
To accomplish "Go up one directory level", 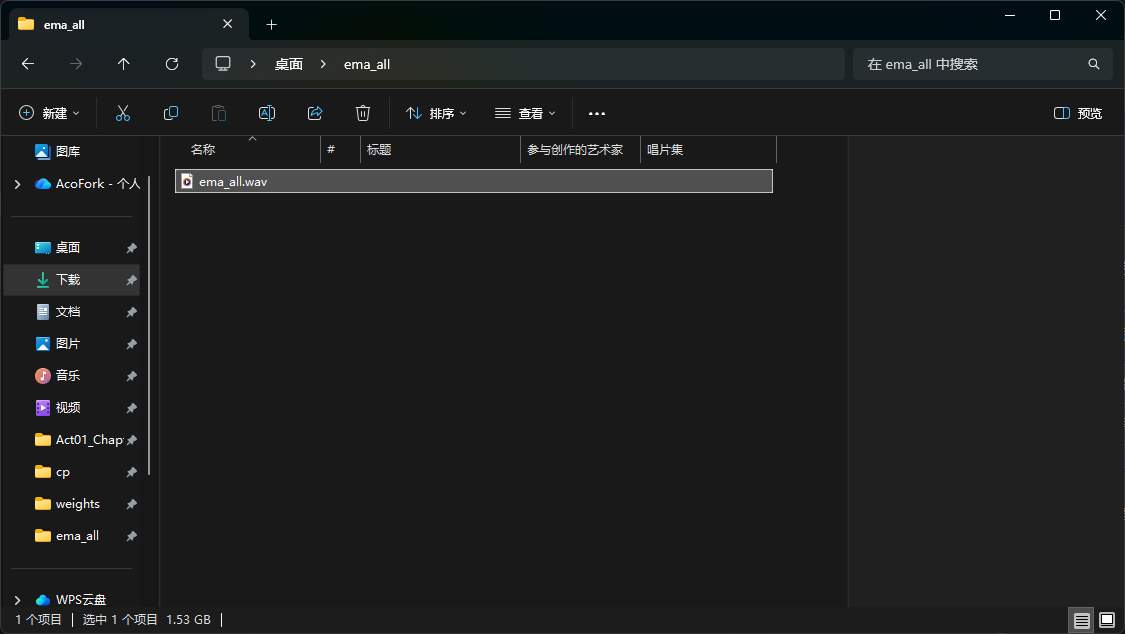I will 124,64.
